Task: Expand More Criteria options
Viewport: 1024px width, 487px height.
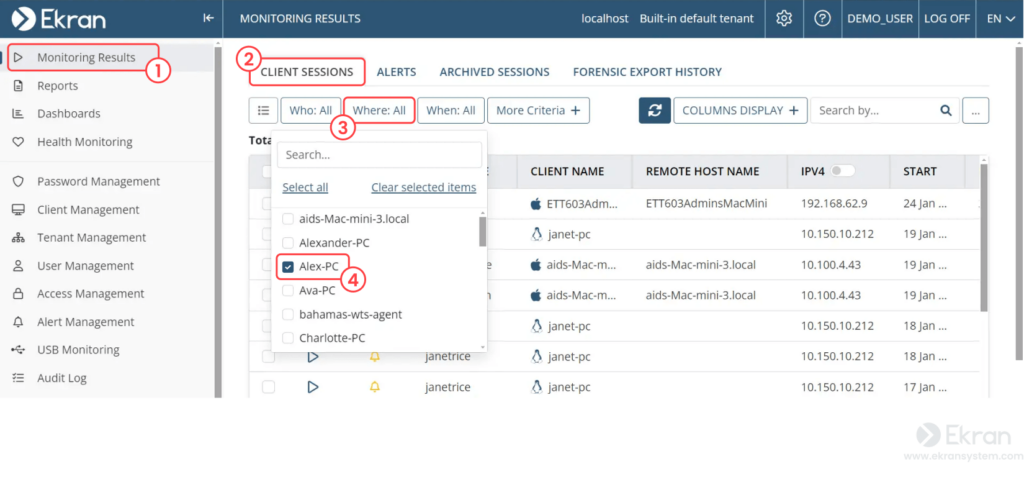Action: point(538,110)
